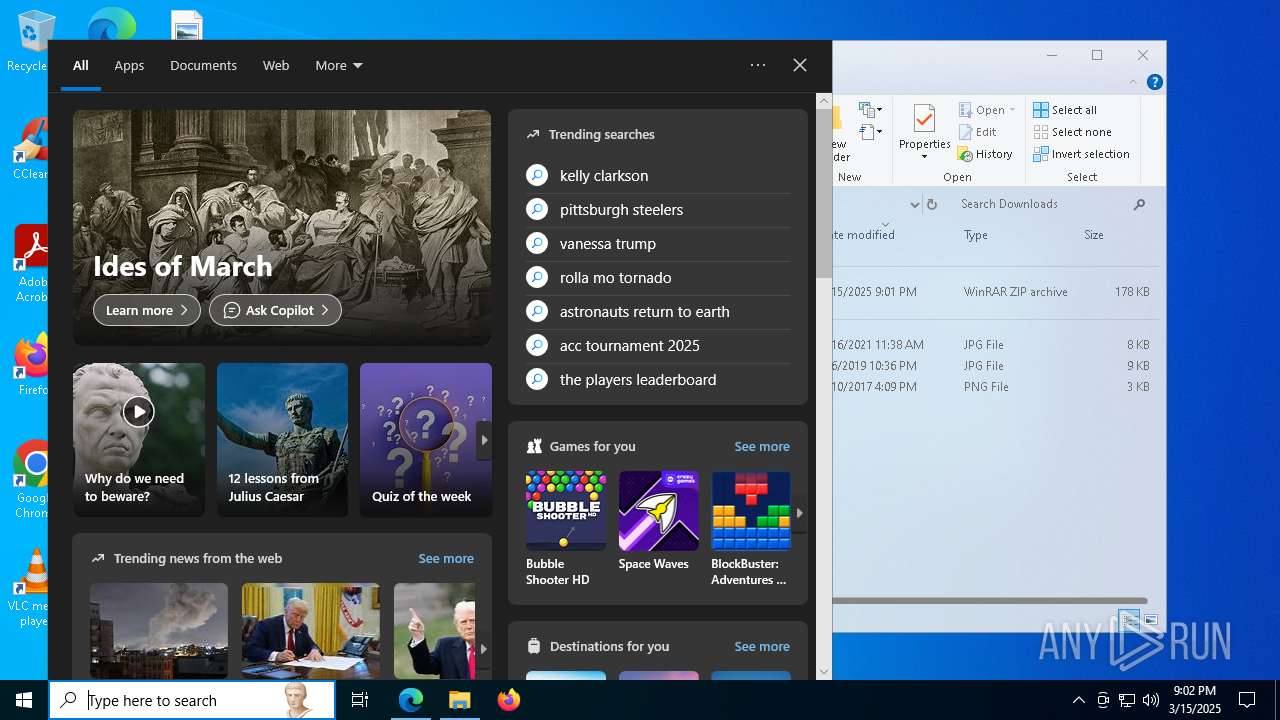The width and height of the screenshot is (1280, 720).
Task: Open '12 lessons from Julius Caesar' card
Action: tap(282, 440)
